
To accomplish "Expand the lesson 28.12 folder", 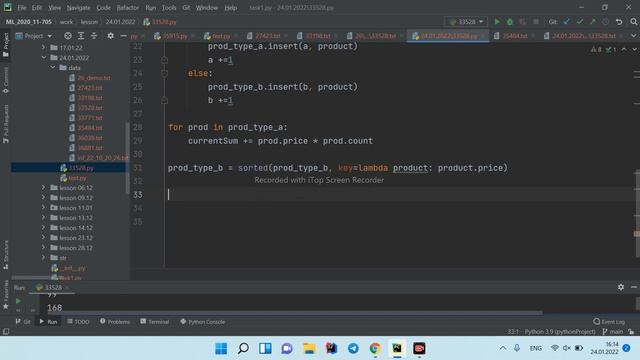I will pyautogui.click(x=44, y=247).
